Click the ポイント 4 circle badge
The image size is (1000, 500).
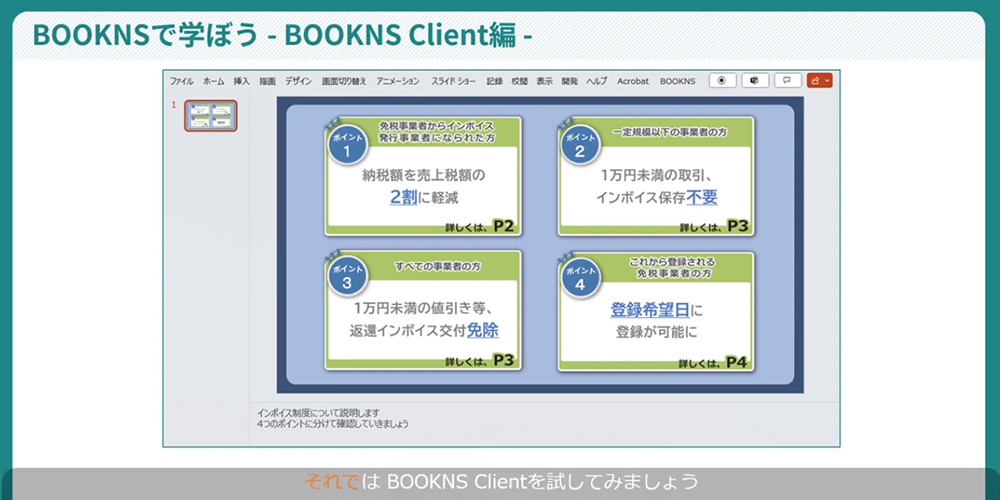coord(580,277)
